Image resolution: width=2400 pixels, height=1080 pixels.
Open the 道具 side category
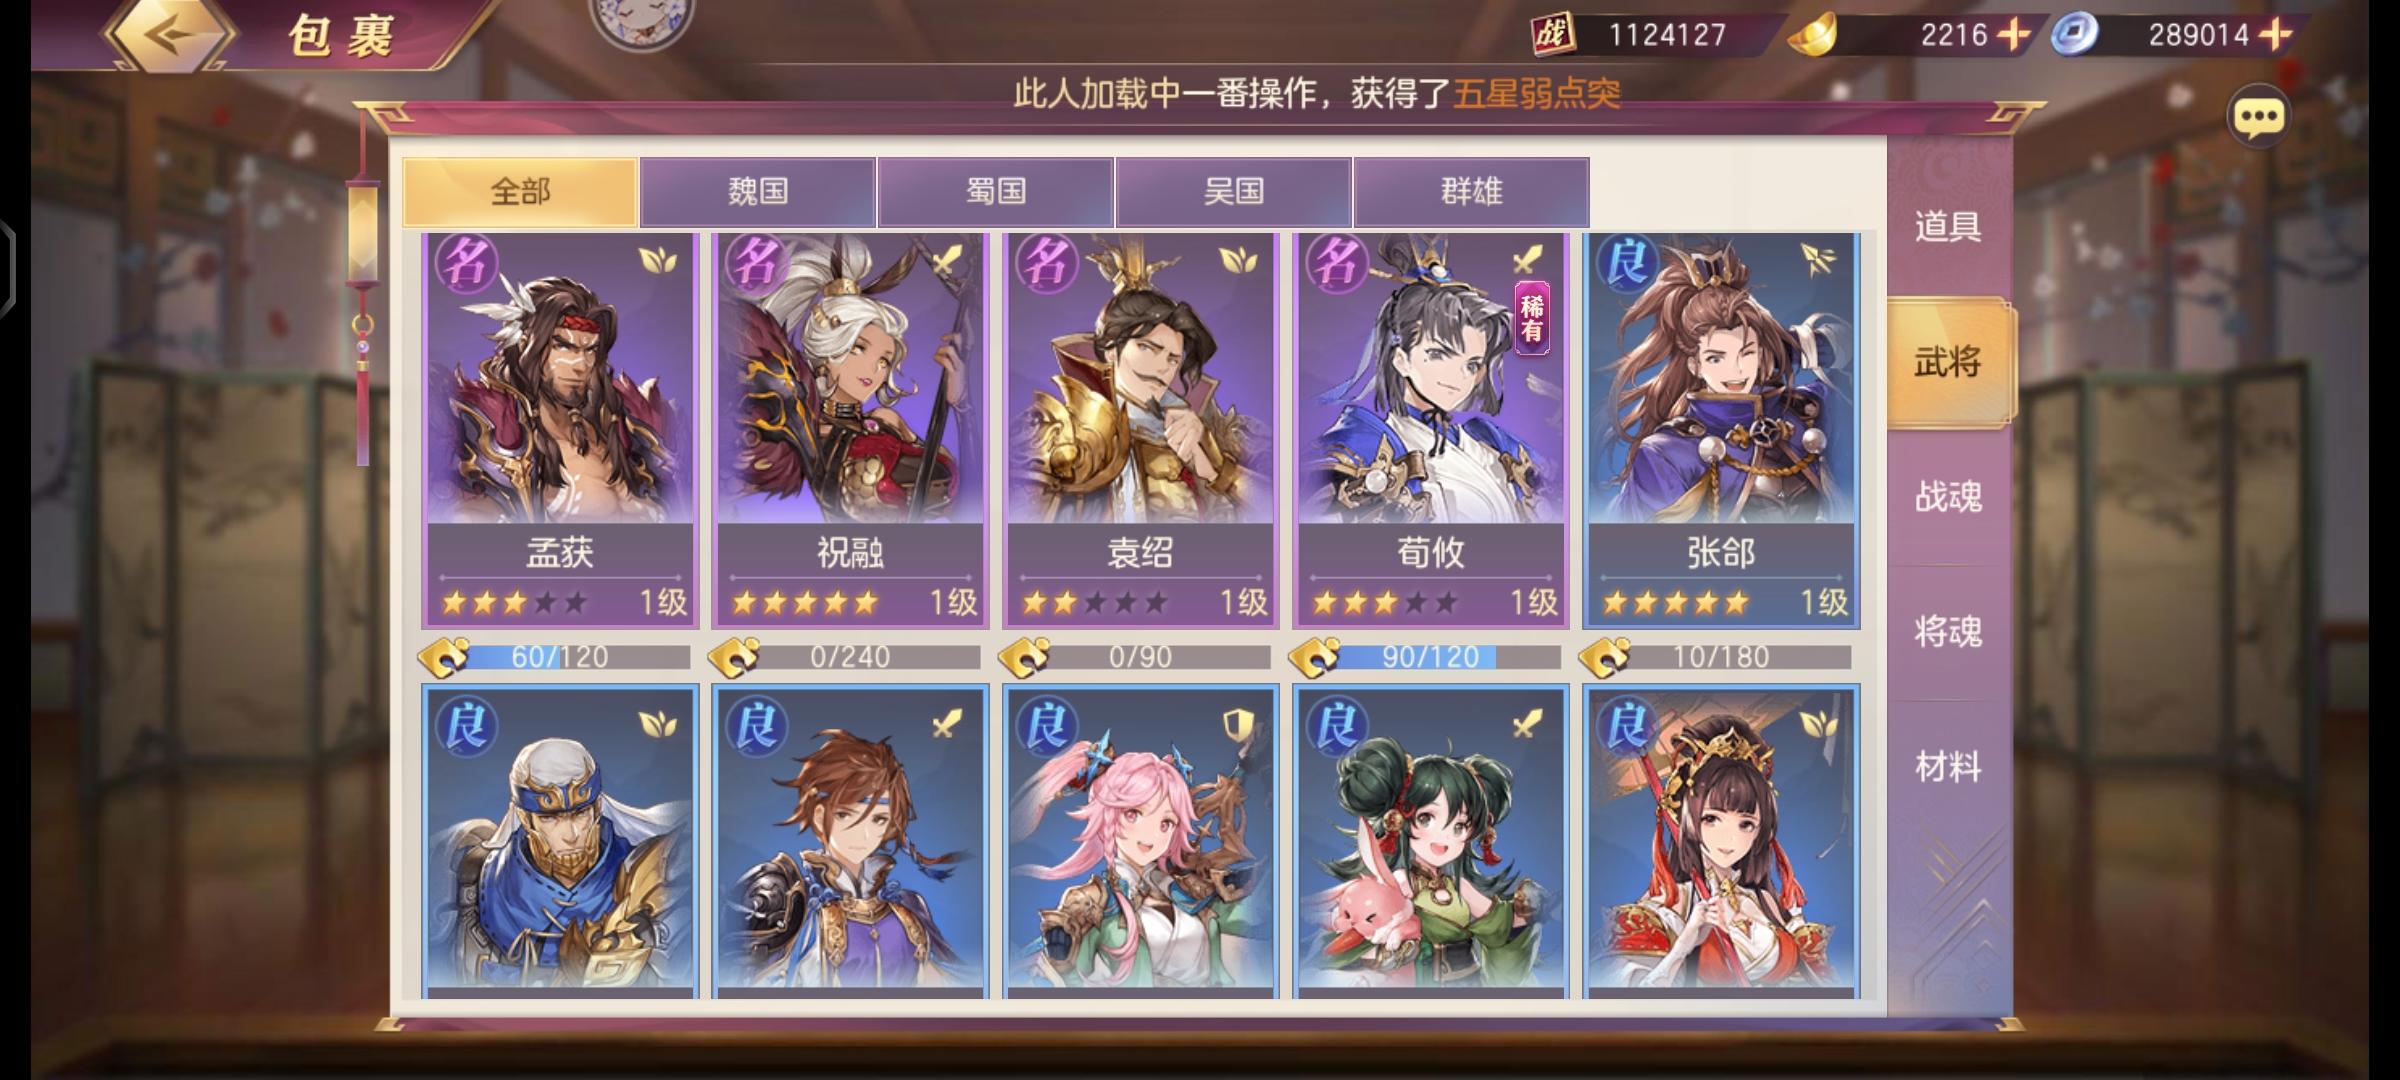point(1948,227)
